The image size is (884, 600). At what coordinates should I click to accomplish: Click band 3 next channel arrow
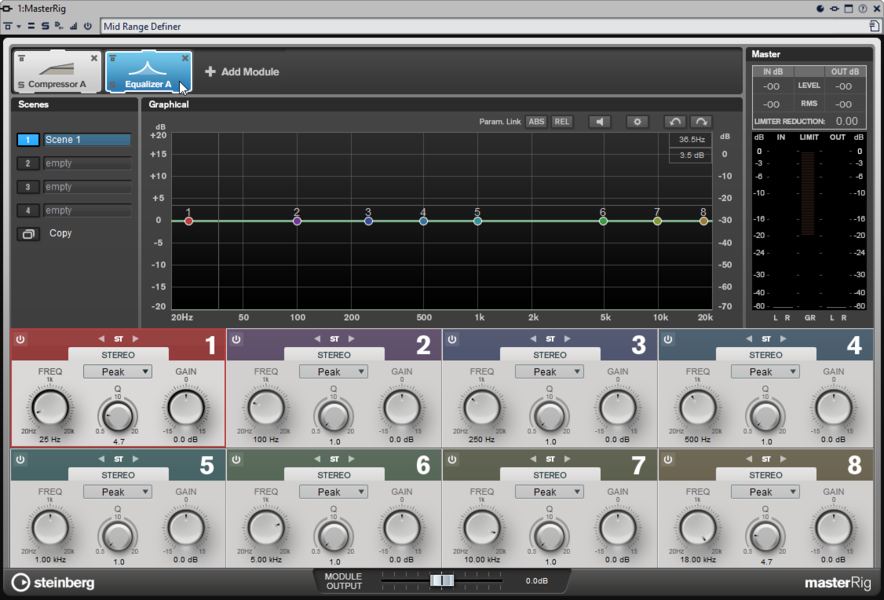567,339
